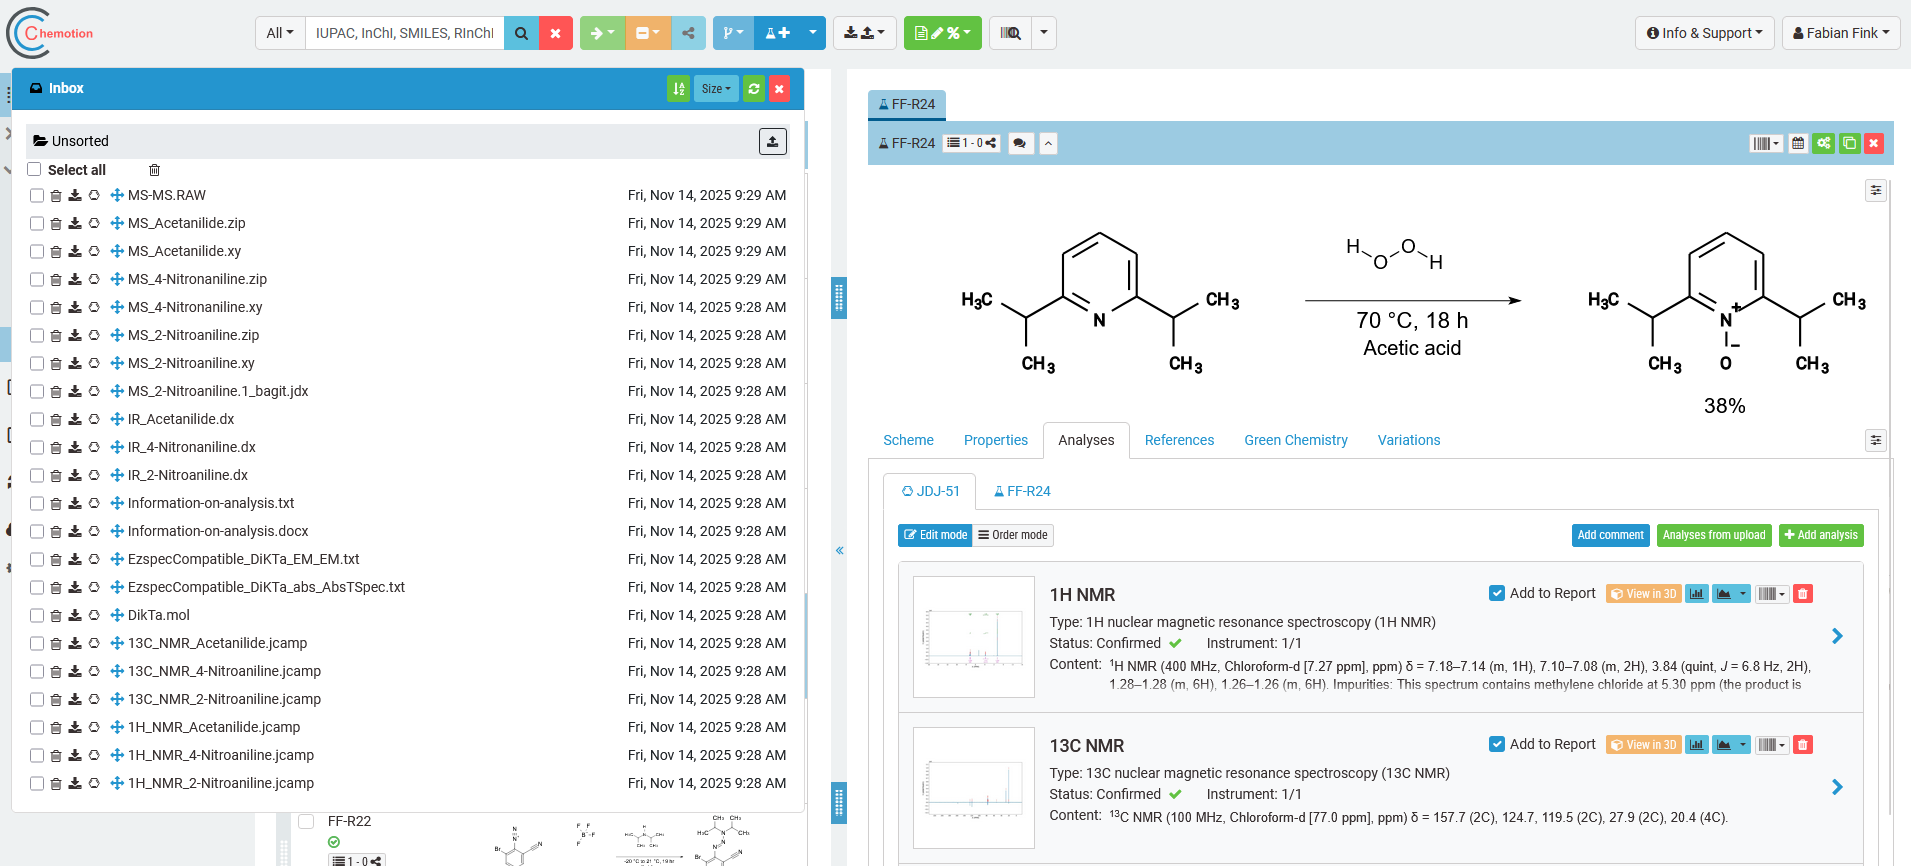Click the Add analysis button

(1821, 535)
